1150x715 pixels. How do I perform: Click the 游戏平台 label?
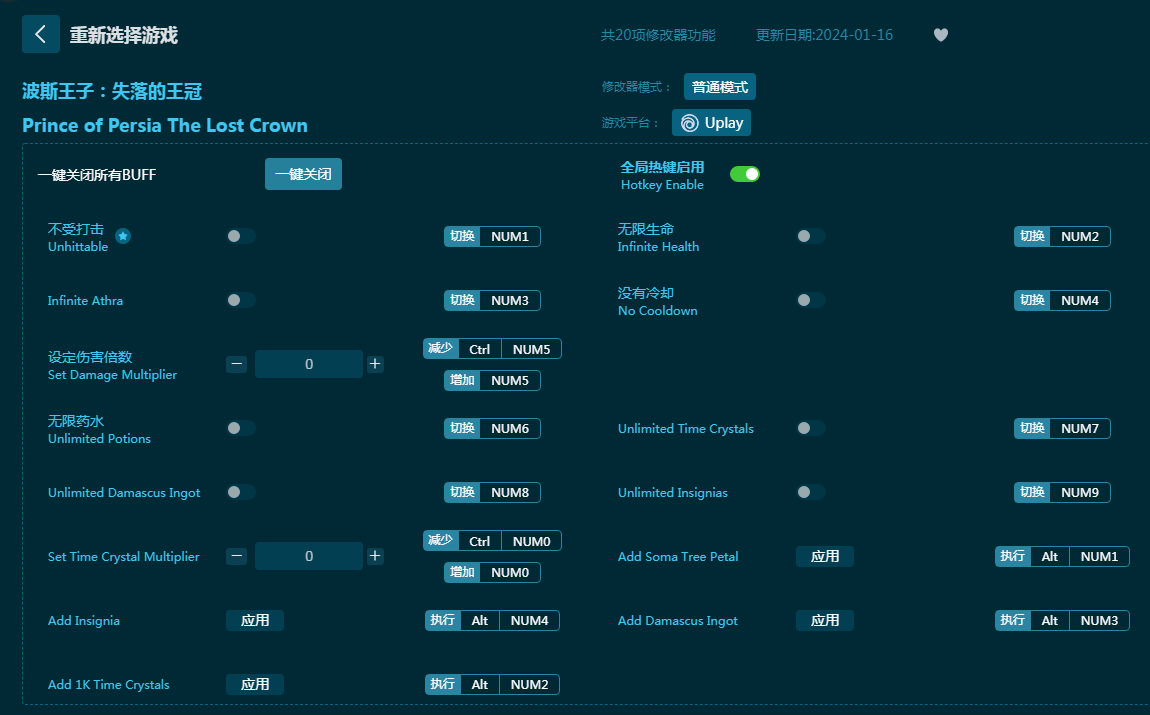pyautogui.click(x=631, y=122)
